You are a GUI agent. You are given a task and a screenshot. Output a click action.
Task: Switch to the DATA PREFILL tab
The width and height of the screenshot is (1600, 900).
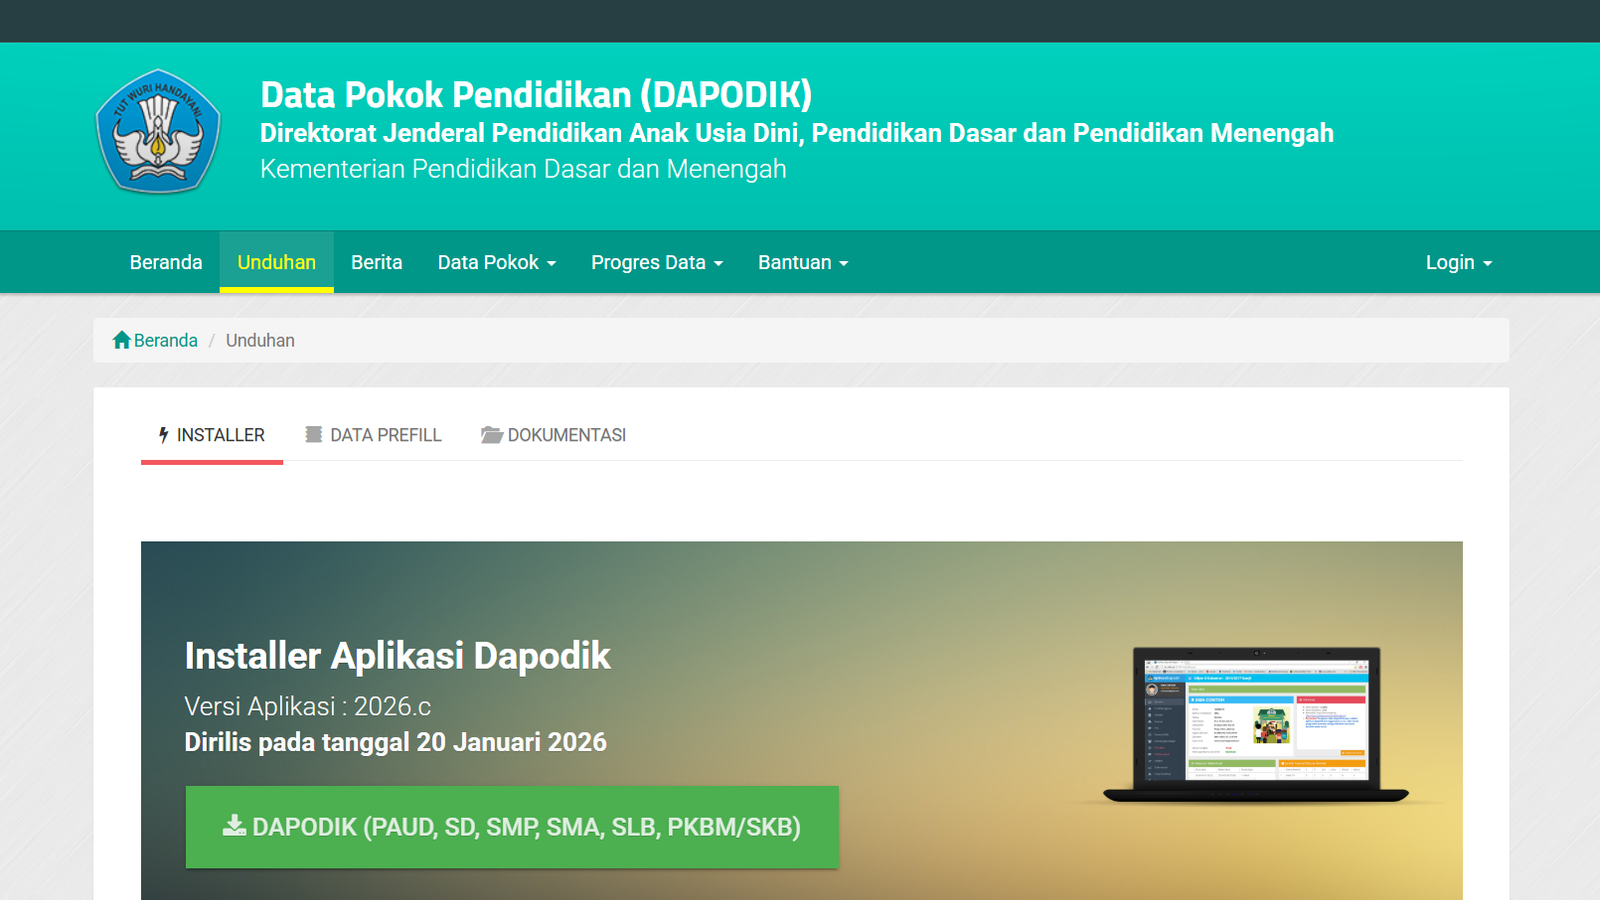click(385, 434)
